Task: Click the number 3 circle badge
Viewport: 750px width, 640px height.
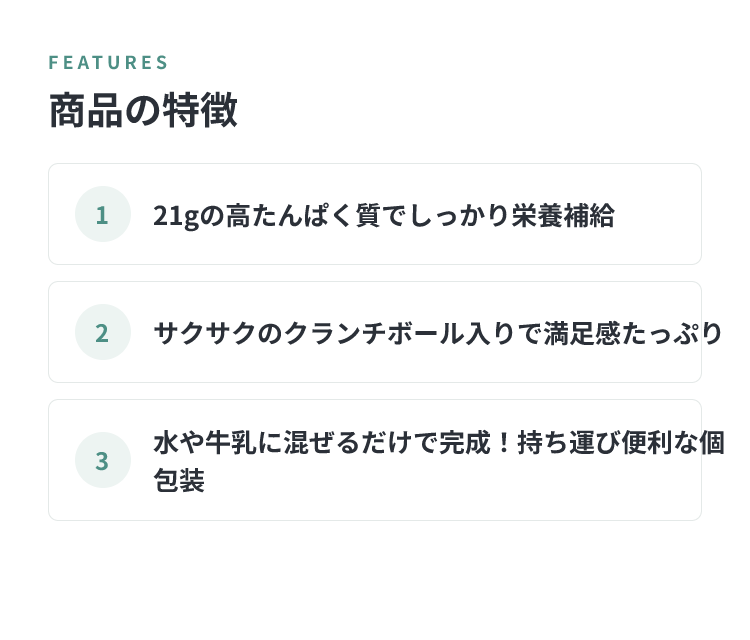Action: click(103, 460)
